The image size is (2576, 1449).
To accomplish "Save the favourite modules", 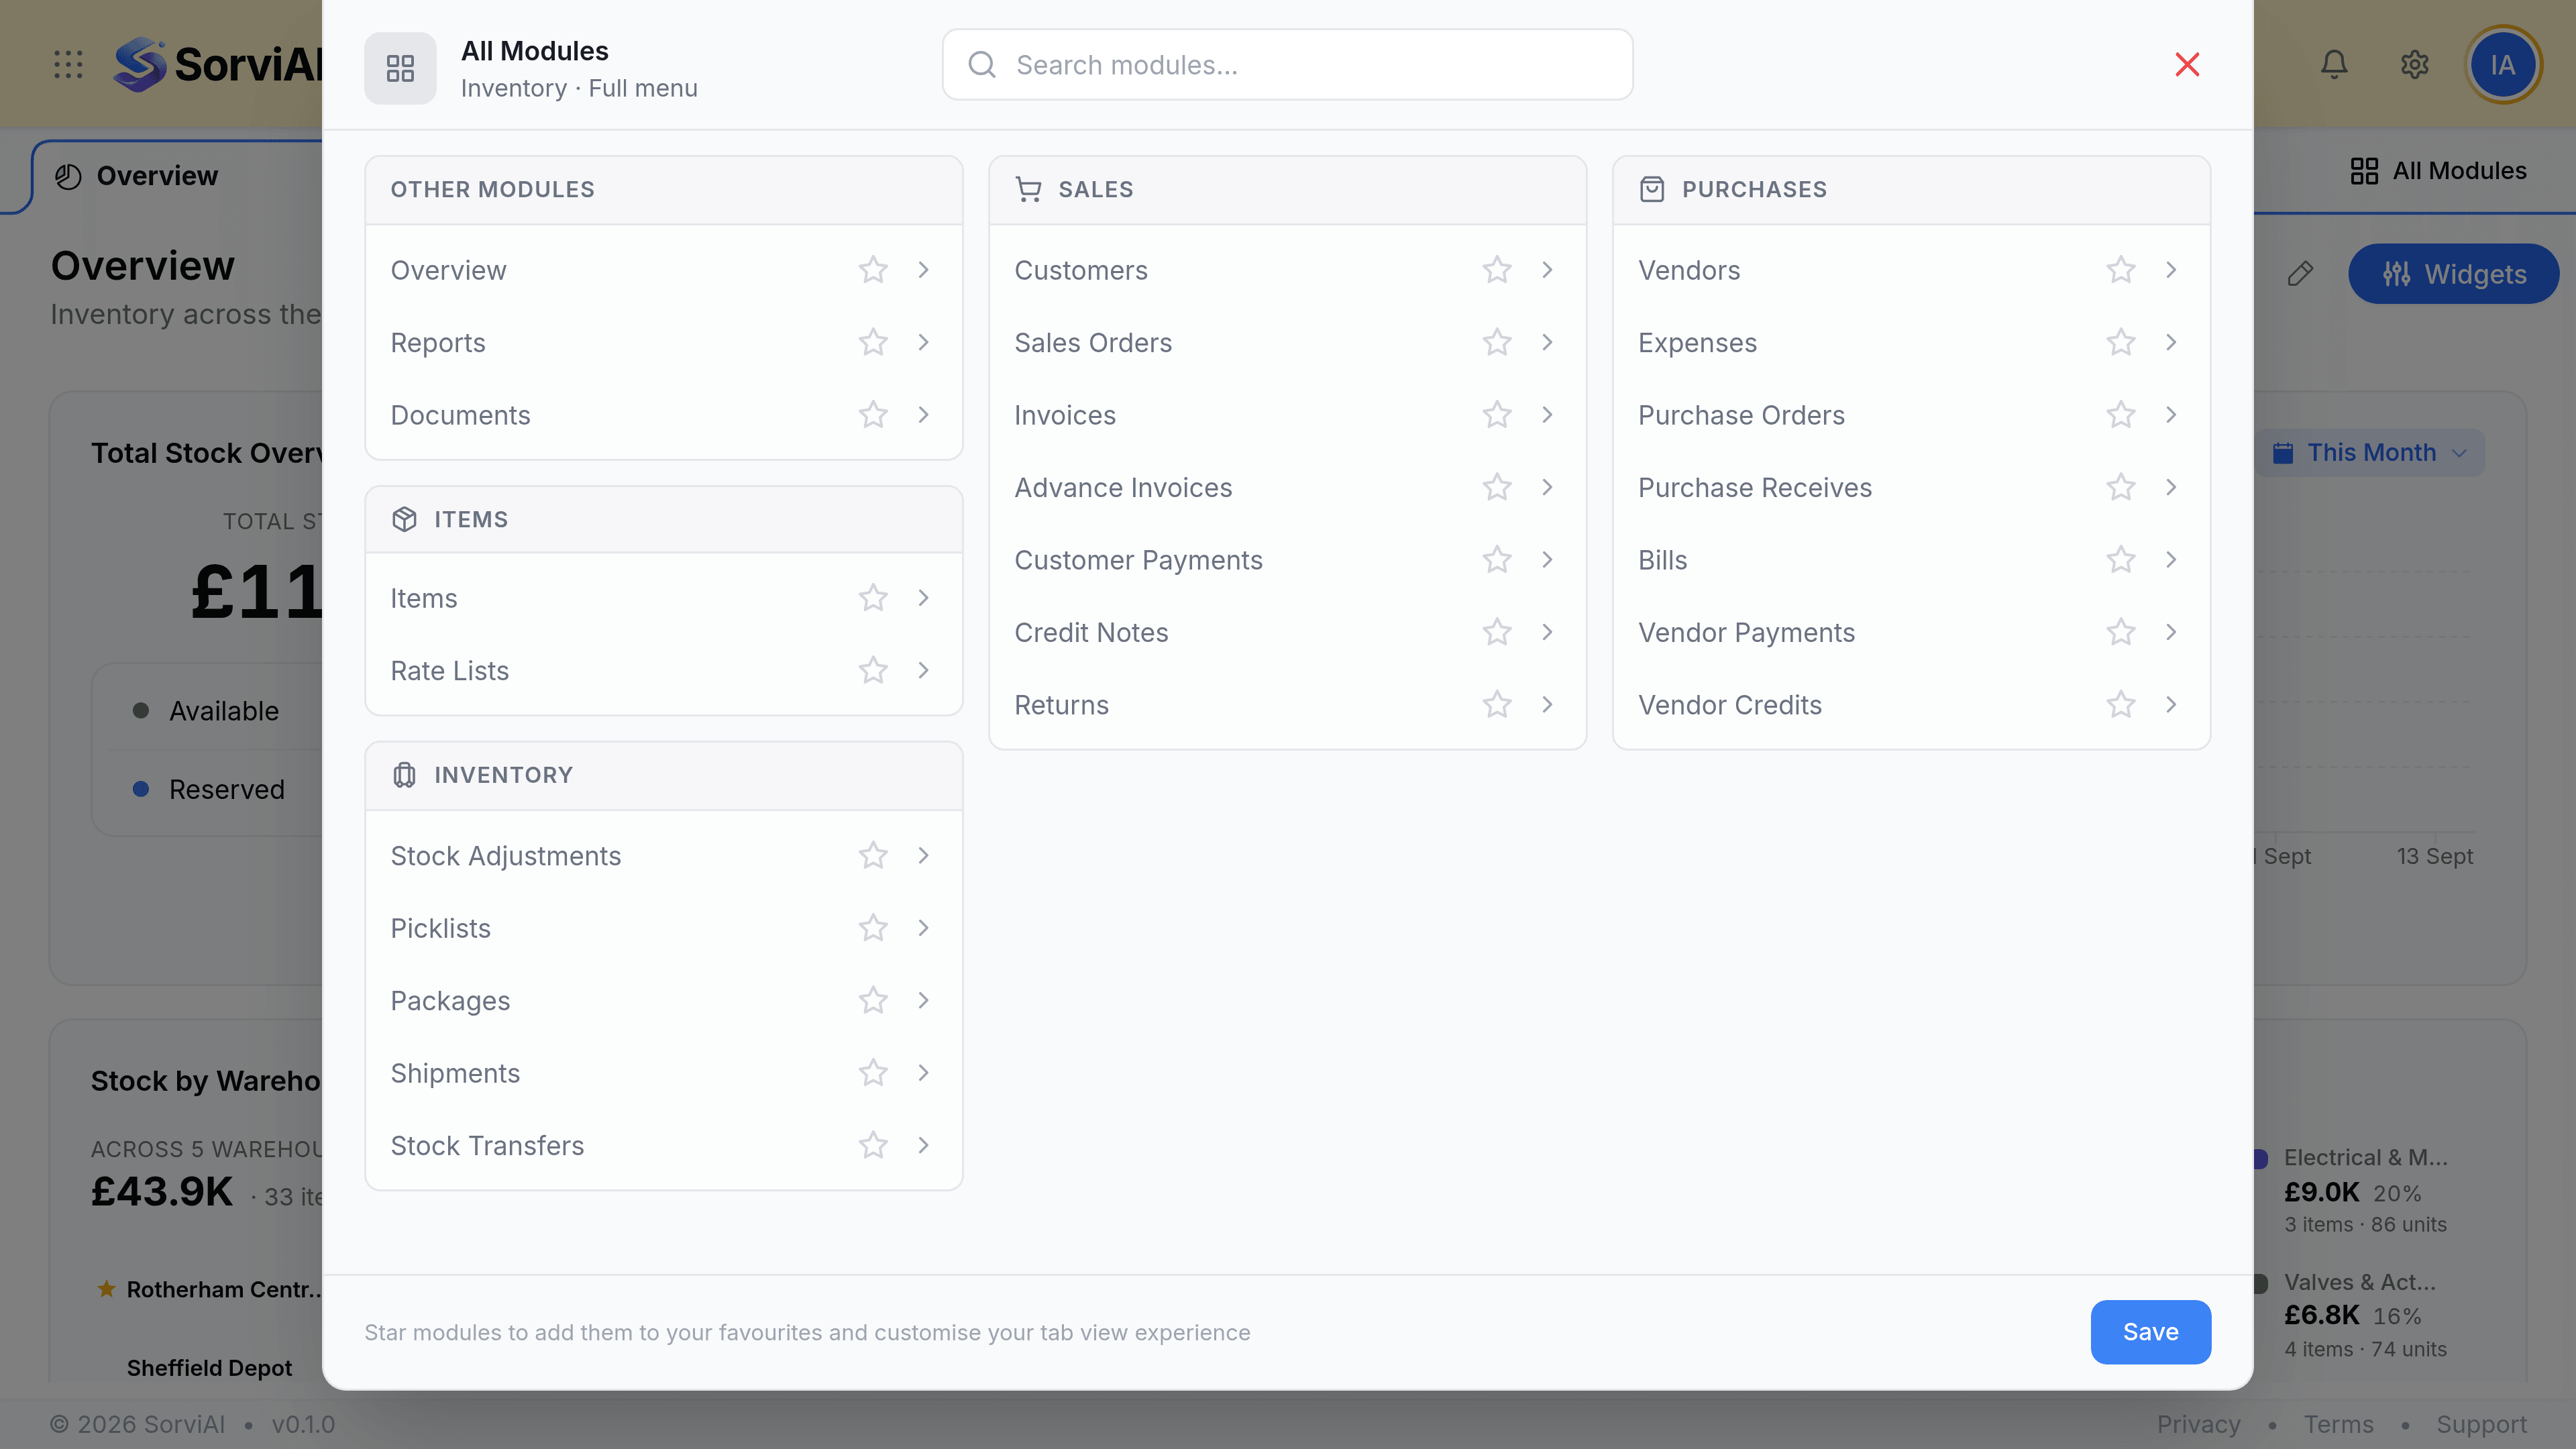I will pyautogui.click(x=2150, y=1332).
